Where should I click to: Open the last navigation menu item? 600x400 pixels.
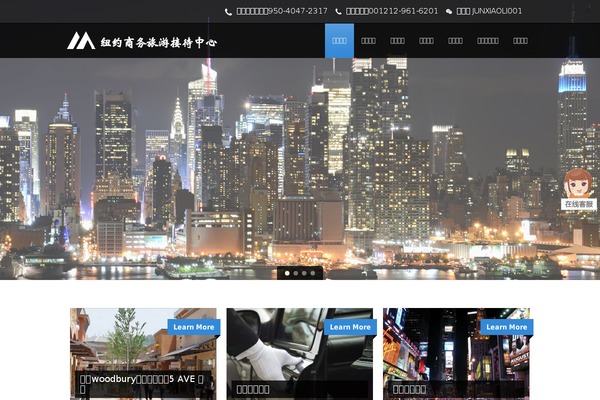coord(520,41)
